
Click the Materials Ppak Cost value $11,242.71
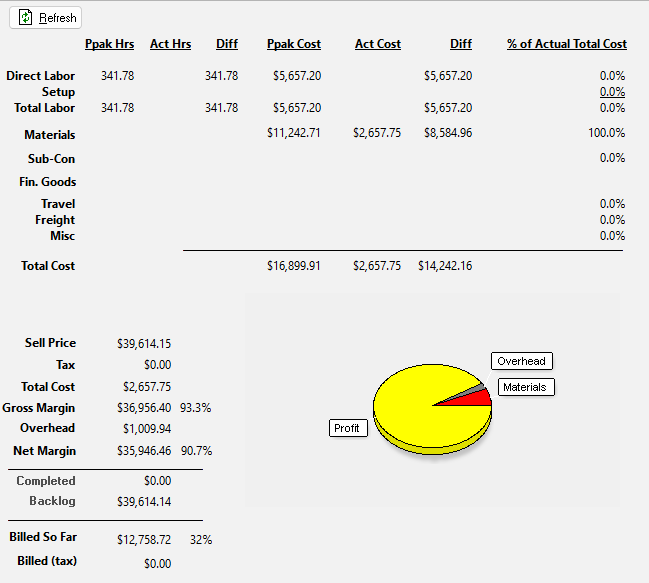click(x=294, y=133)
